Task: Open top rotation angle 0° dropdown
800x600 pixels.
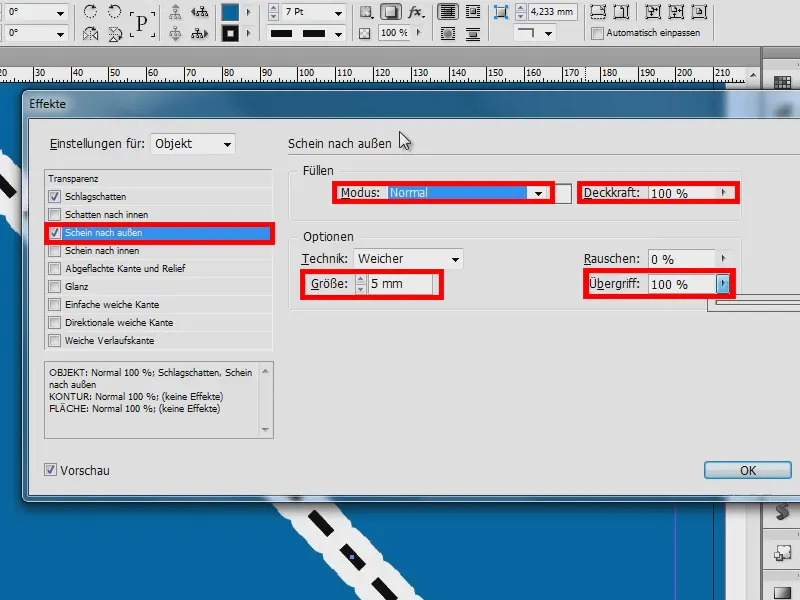Action: (x=60, y=12)
